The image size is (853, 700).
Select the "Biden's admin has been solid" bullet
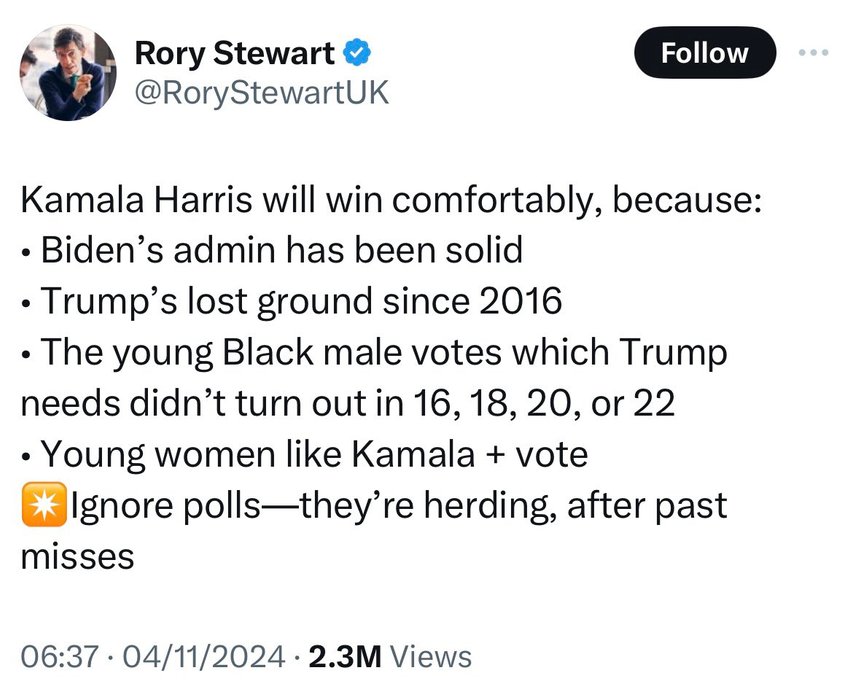280,250
